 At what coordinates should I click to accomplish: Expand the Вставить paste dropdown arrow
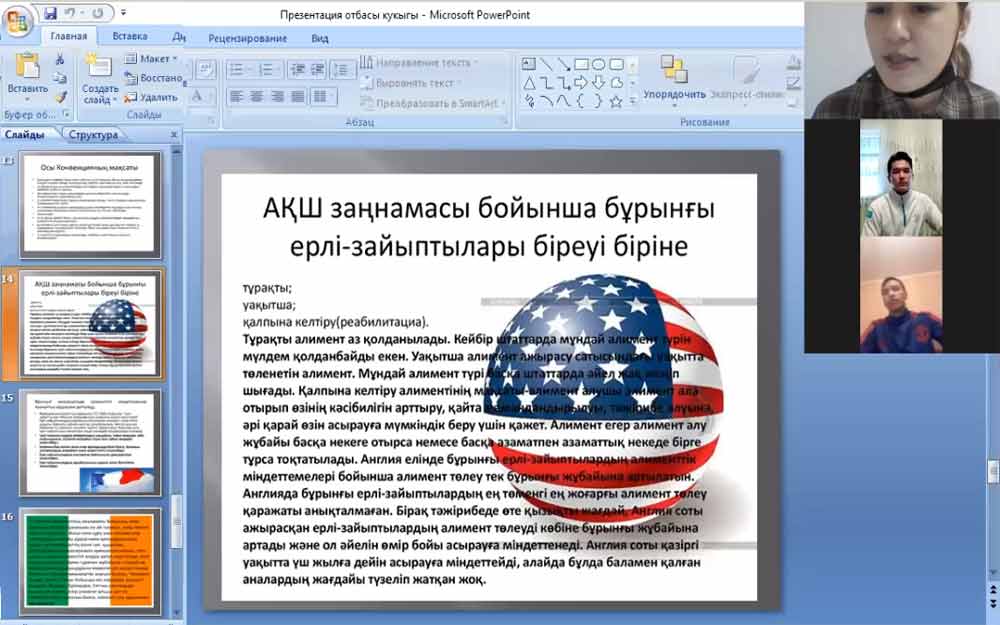pos(27,100)
